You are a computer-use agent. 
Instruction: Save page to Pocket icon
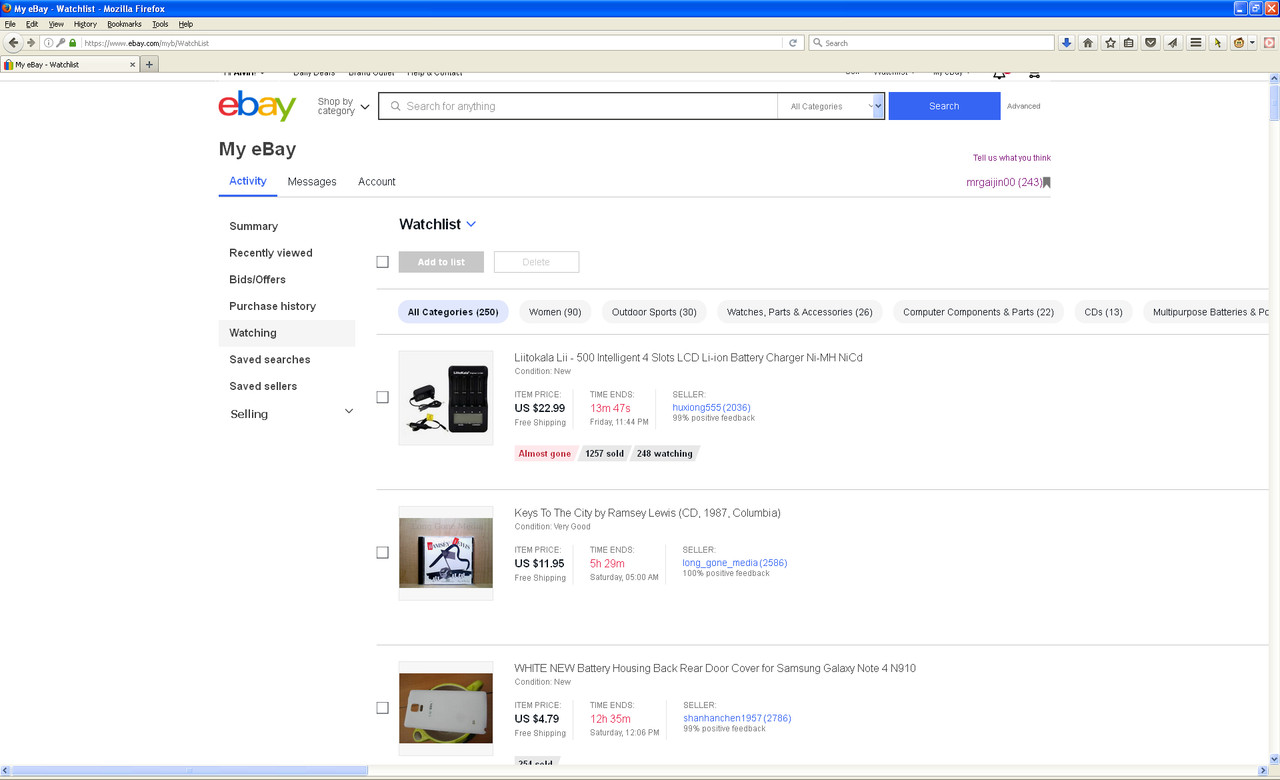1151,43
